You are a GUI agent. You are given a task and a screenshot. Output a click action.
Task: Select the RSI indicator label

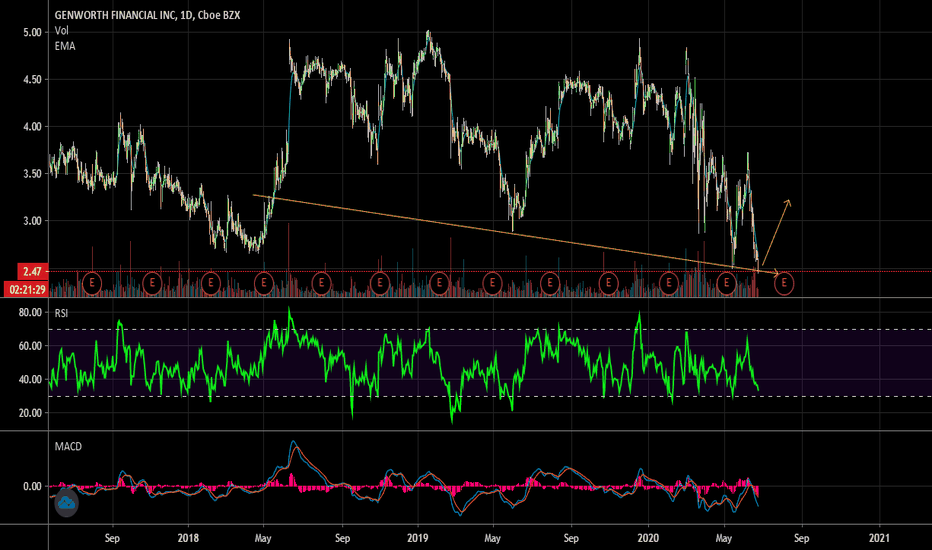61,313
